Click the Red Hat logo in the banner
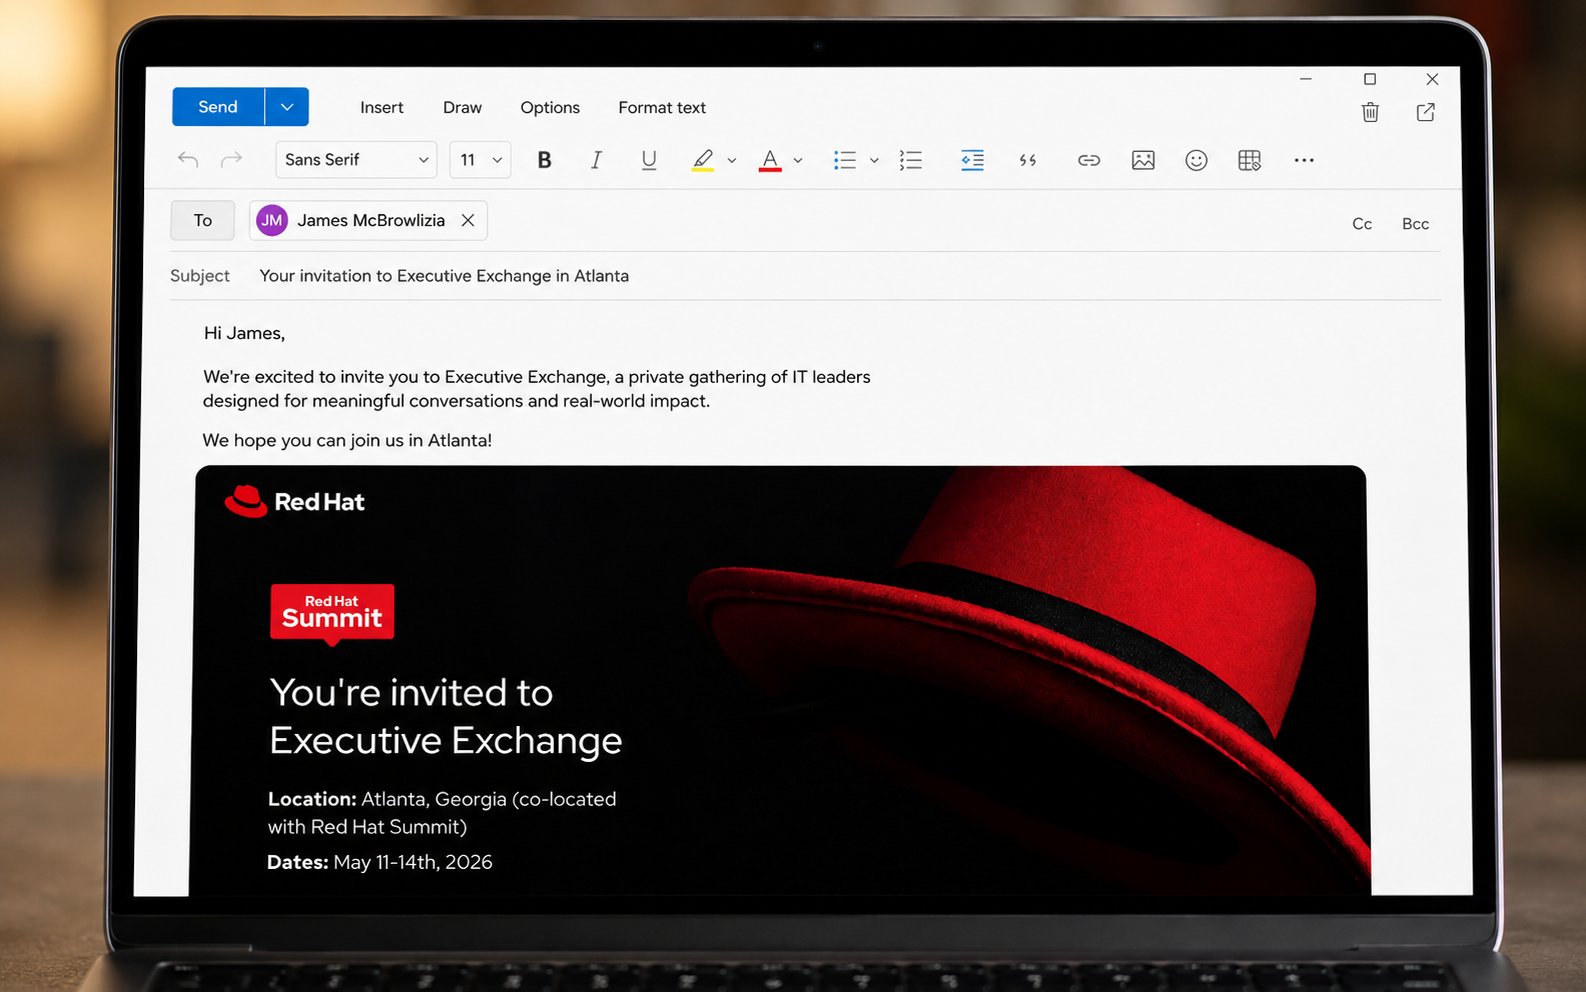Image resolution: width=1586 pixels, height=992 pixels. point(295,502)
